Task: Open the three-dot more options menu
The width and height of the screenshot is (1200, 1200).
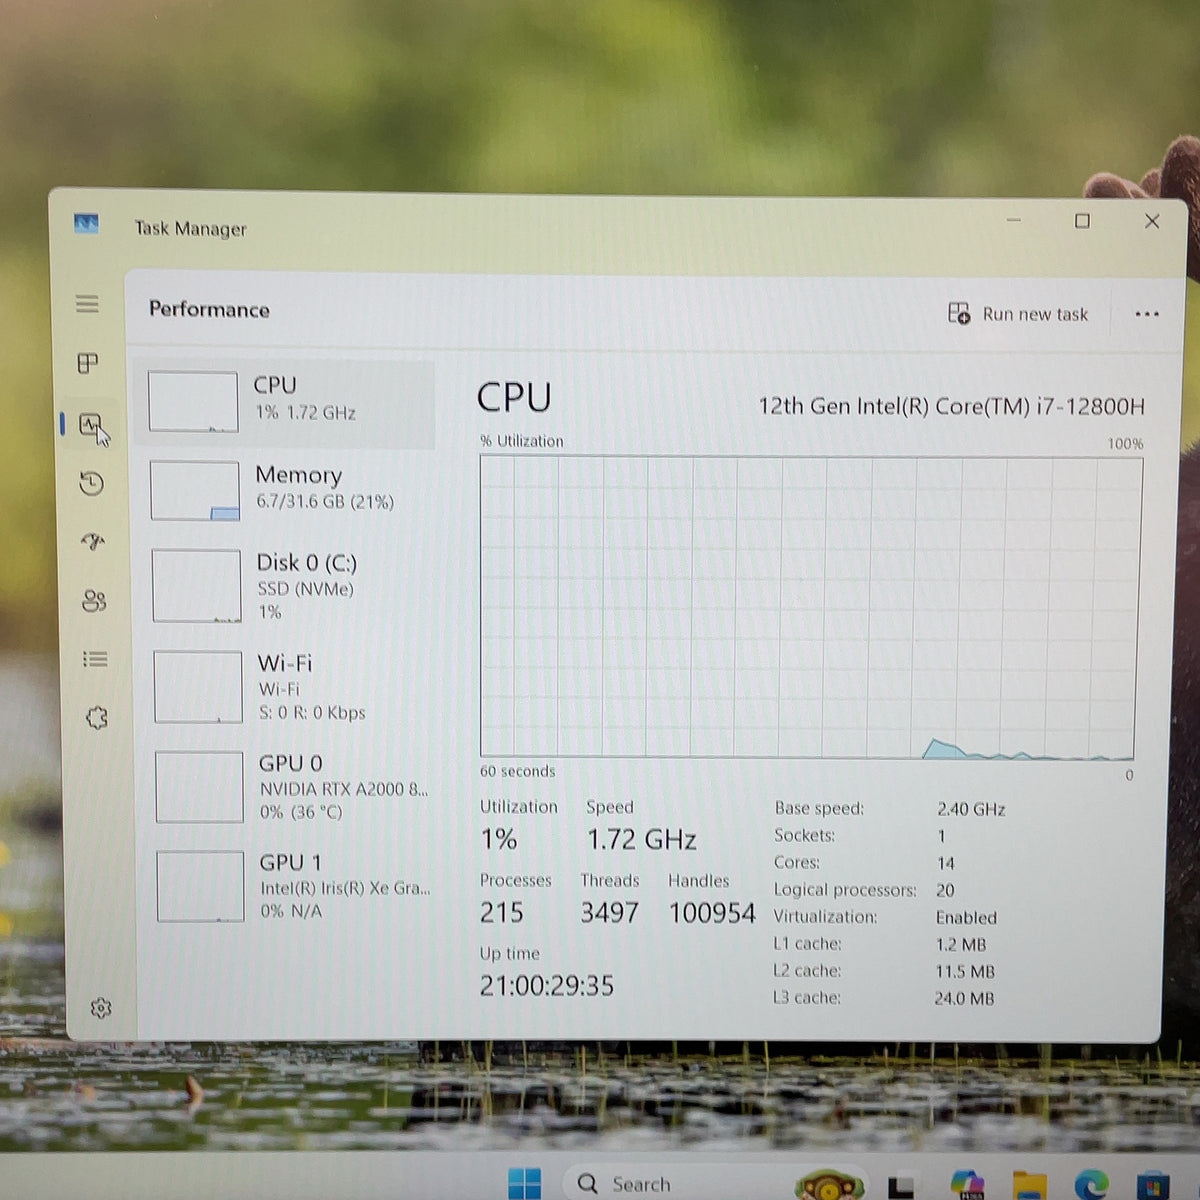Action: (1147, 314)
